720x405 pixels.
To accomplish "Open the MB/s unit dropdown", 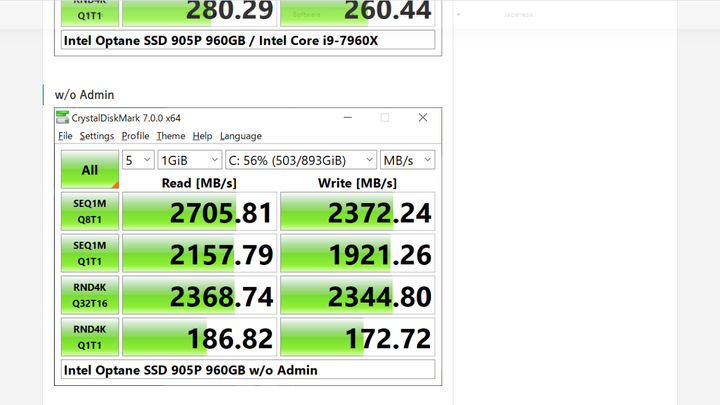I will 407,160.
